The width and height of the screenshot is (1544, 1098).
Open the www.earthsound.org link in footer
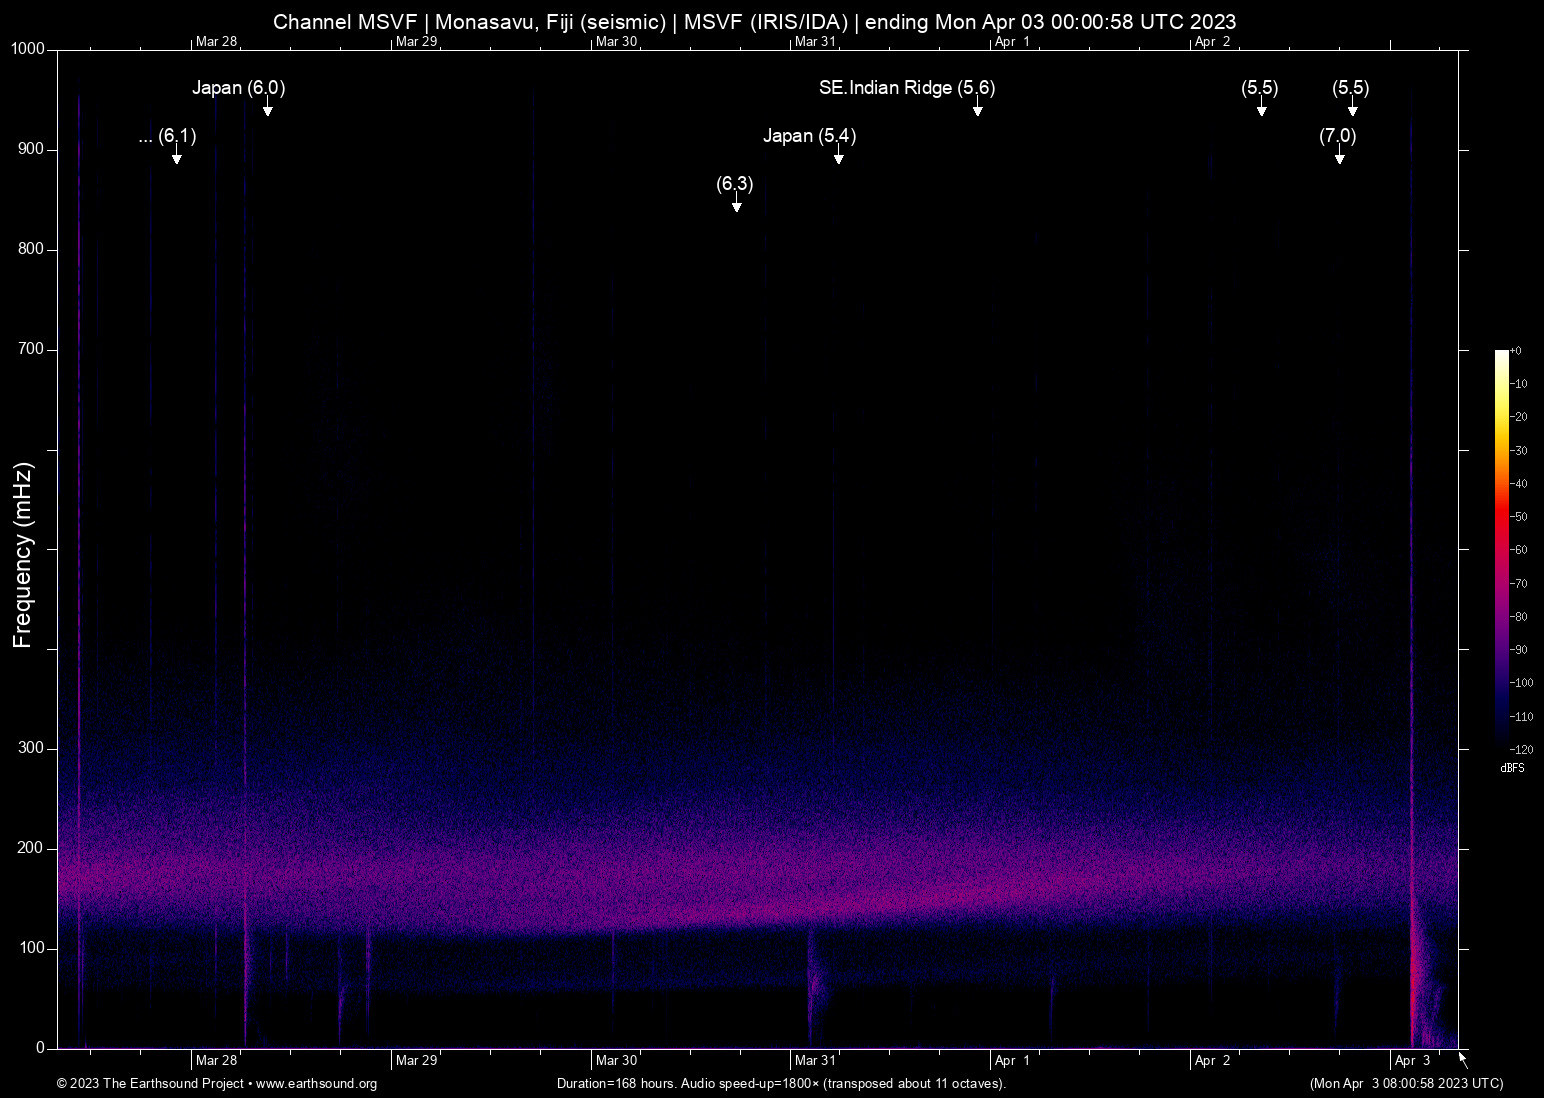316,1084
